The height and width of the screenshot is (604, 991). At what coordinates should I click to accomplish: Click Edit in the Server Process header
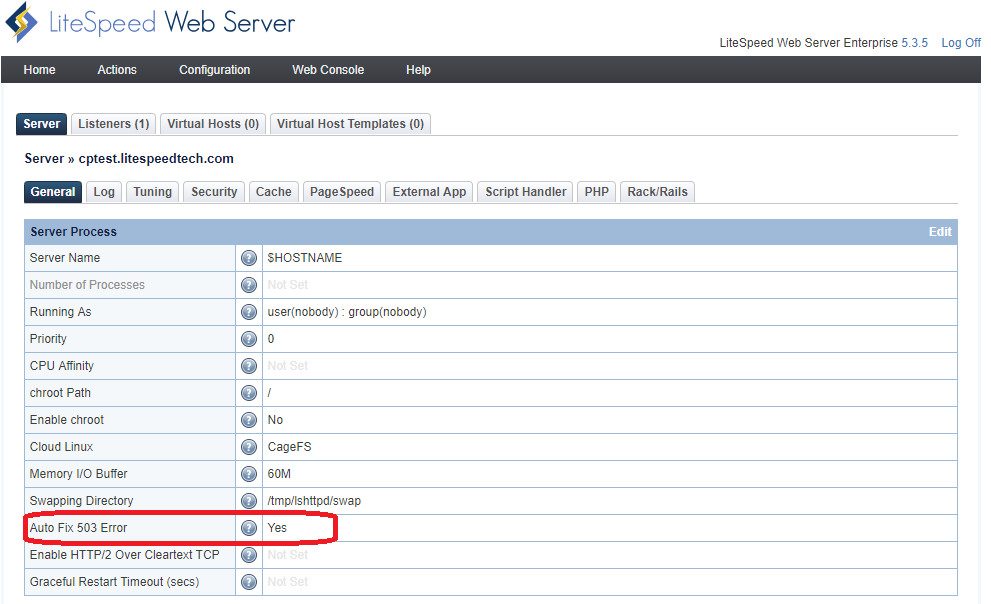pos(939,231)
